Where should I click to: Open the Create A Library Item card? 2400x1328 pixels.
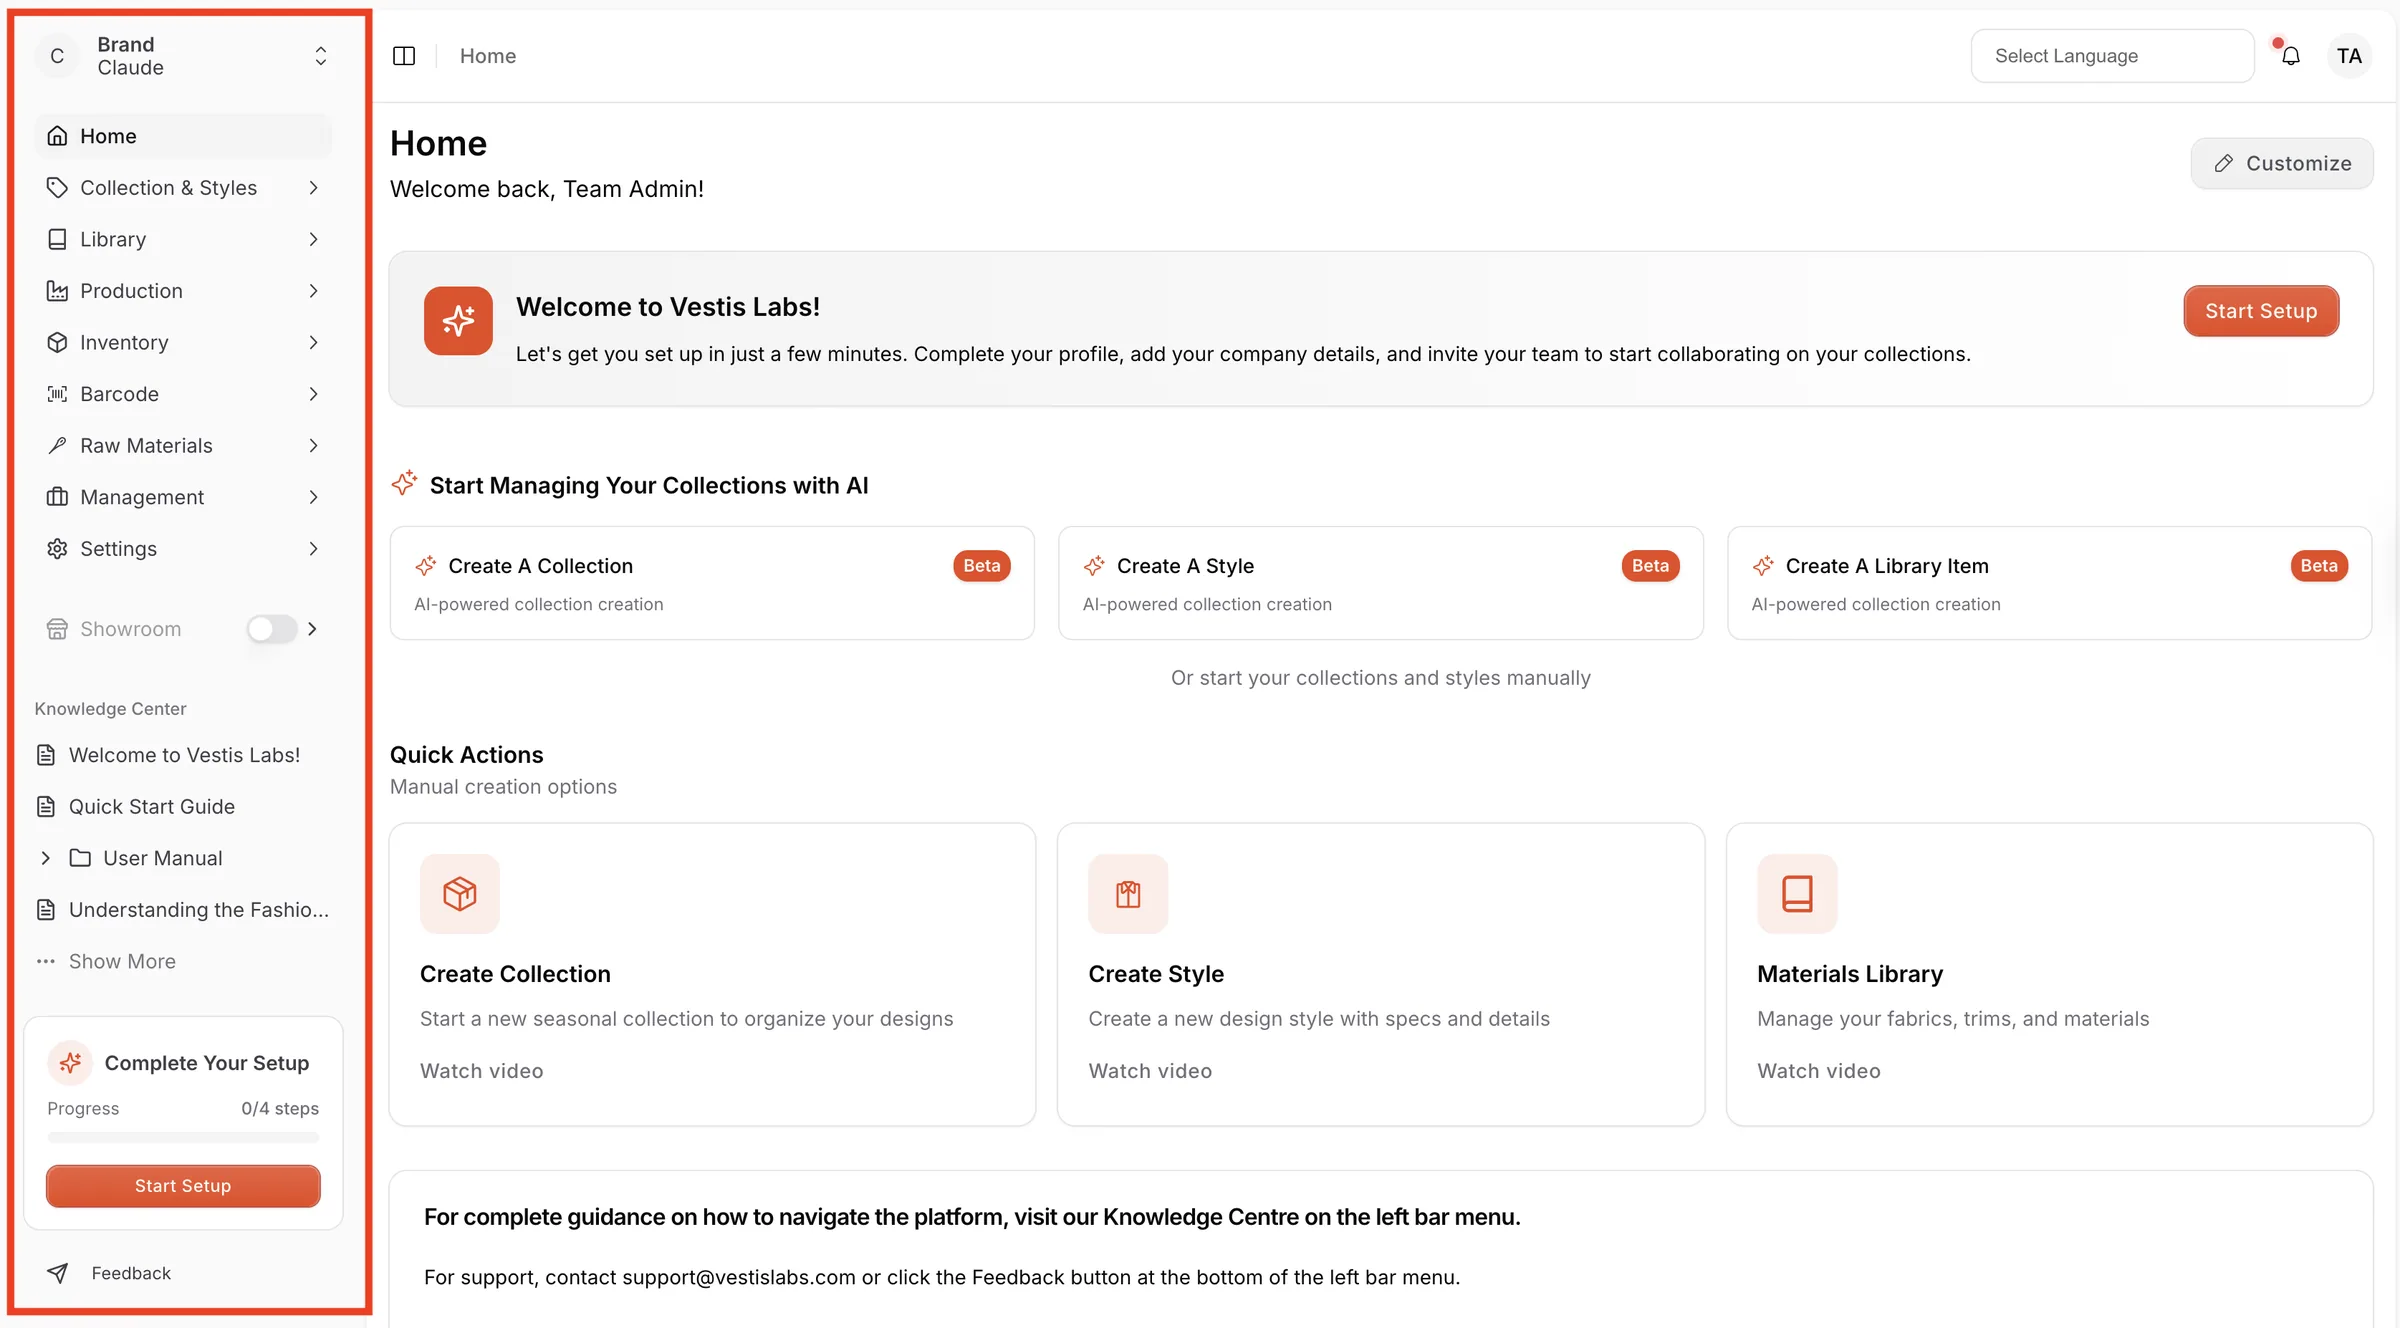coord(2049,583)
